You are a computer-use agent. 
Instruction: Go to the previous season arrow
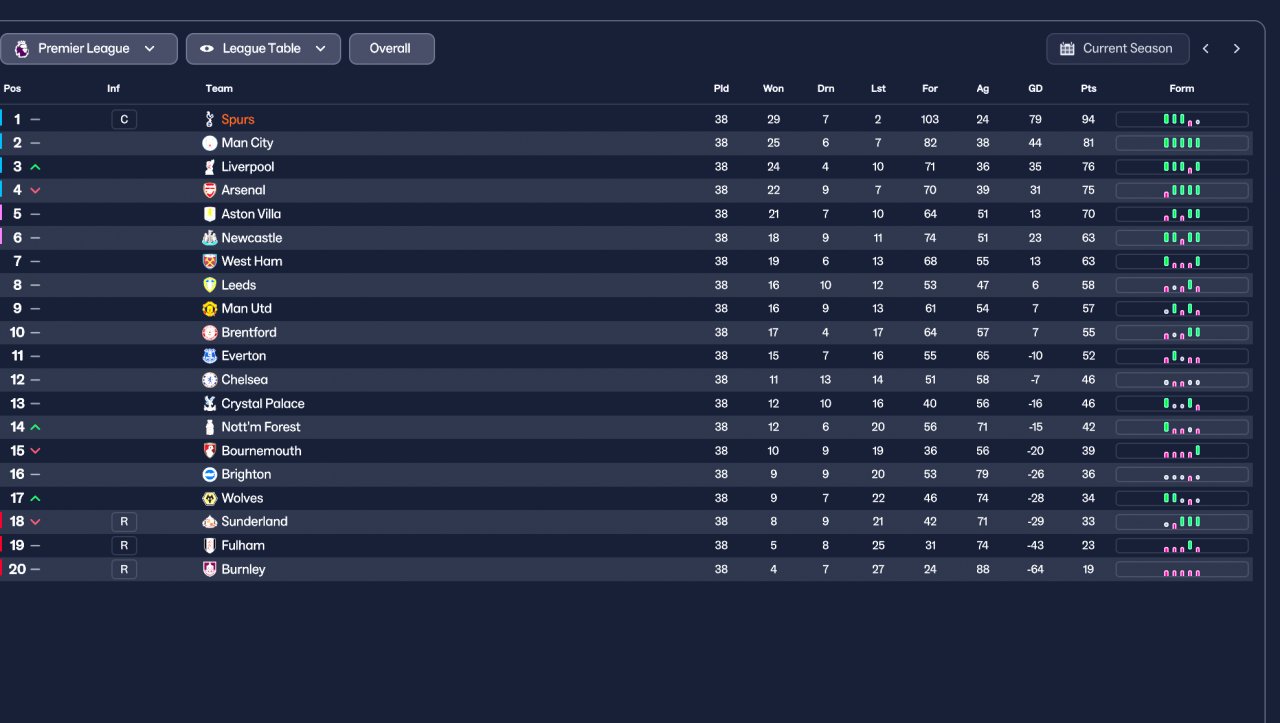(1206, 49)
